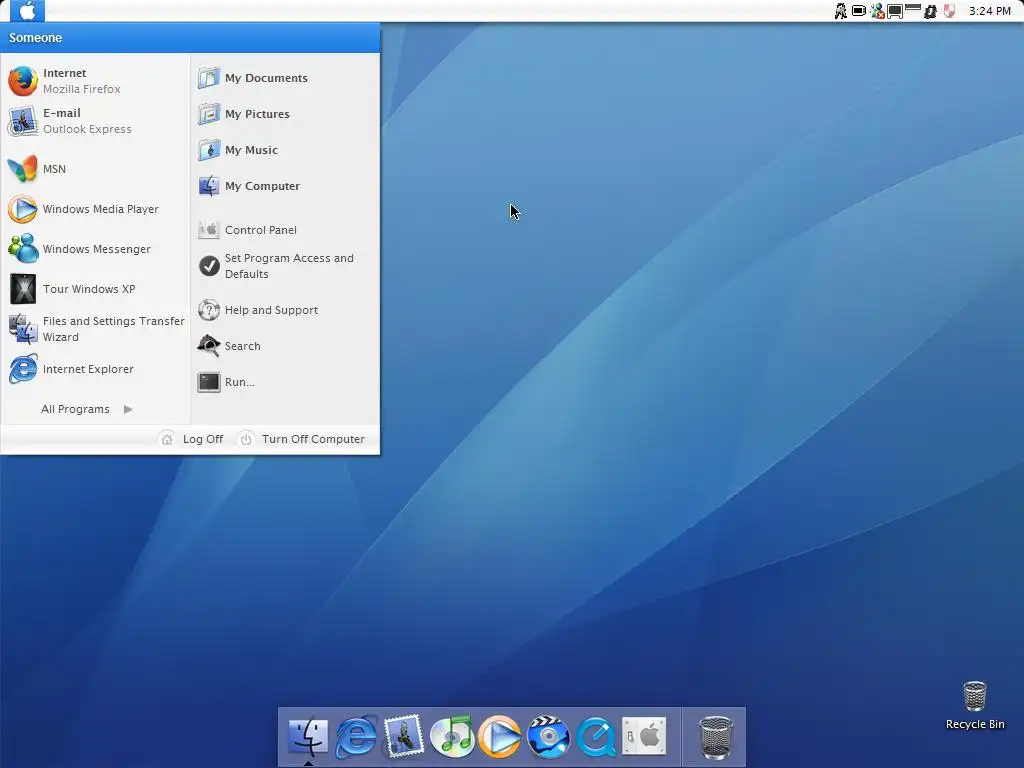Open Control Panel

(285, 230)
